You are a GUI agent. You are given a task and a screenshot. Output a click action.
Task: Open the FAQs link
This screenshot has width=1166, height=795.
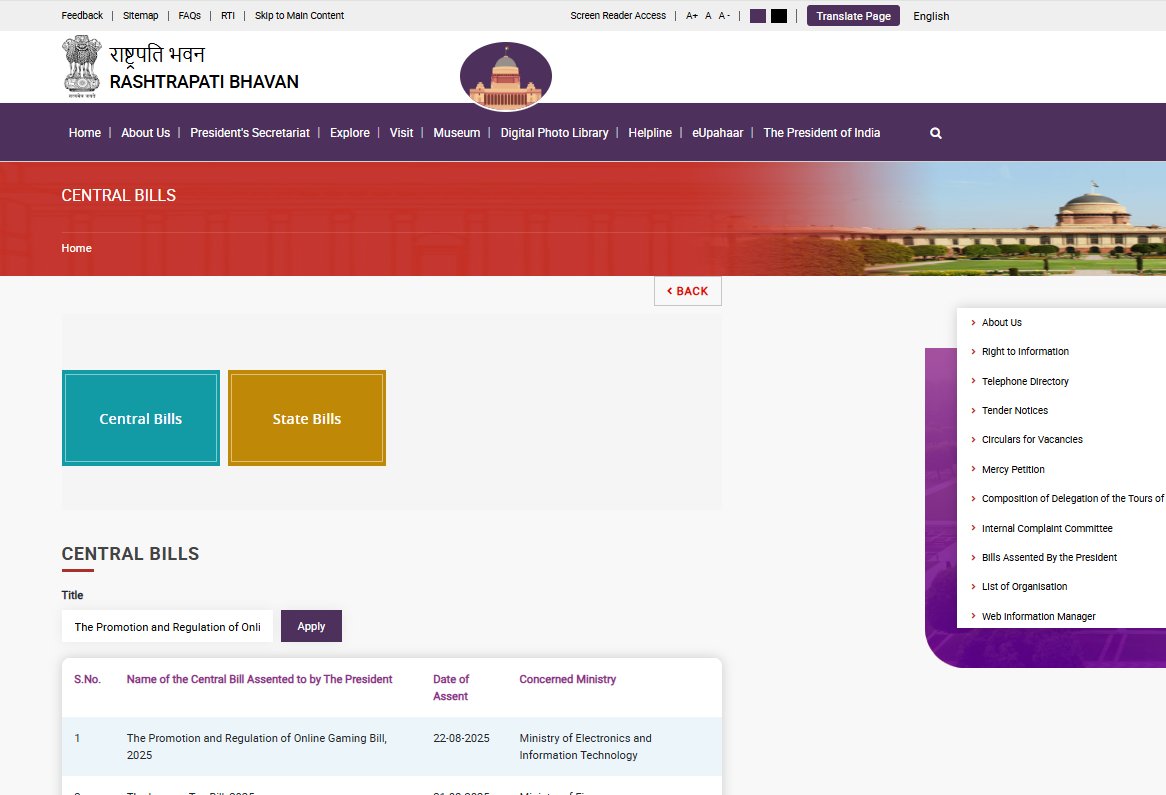click(x=190, y=15)
